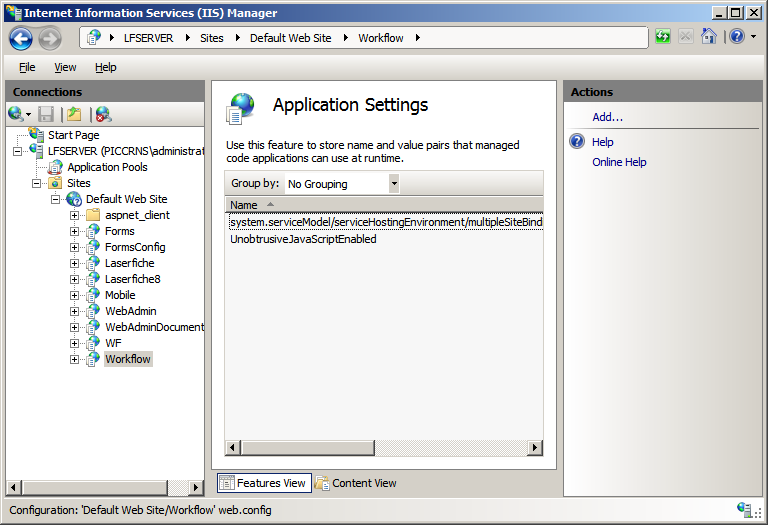Click Workflow in the address breadcrumb
768x525 pixels.
(381, 38)
